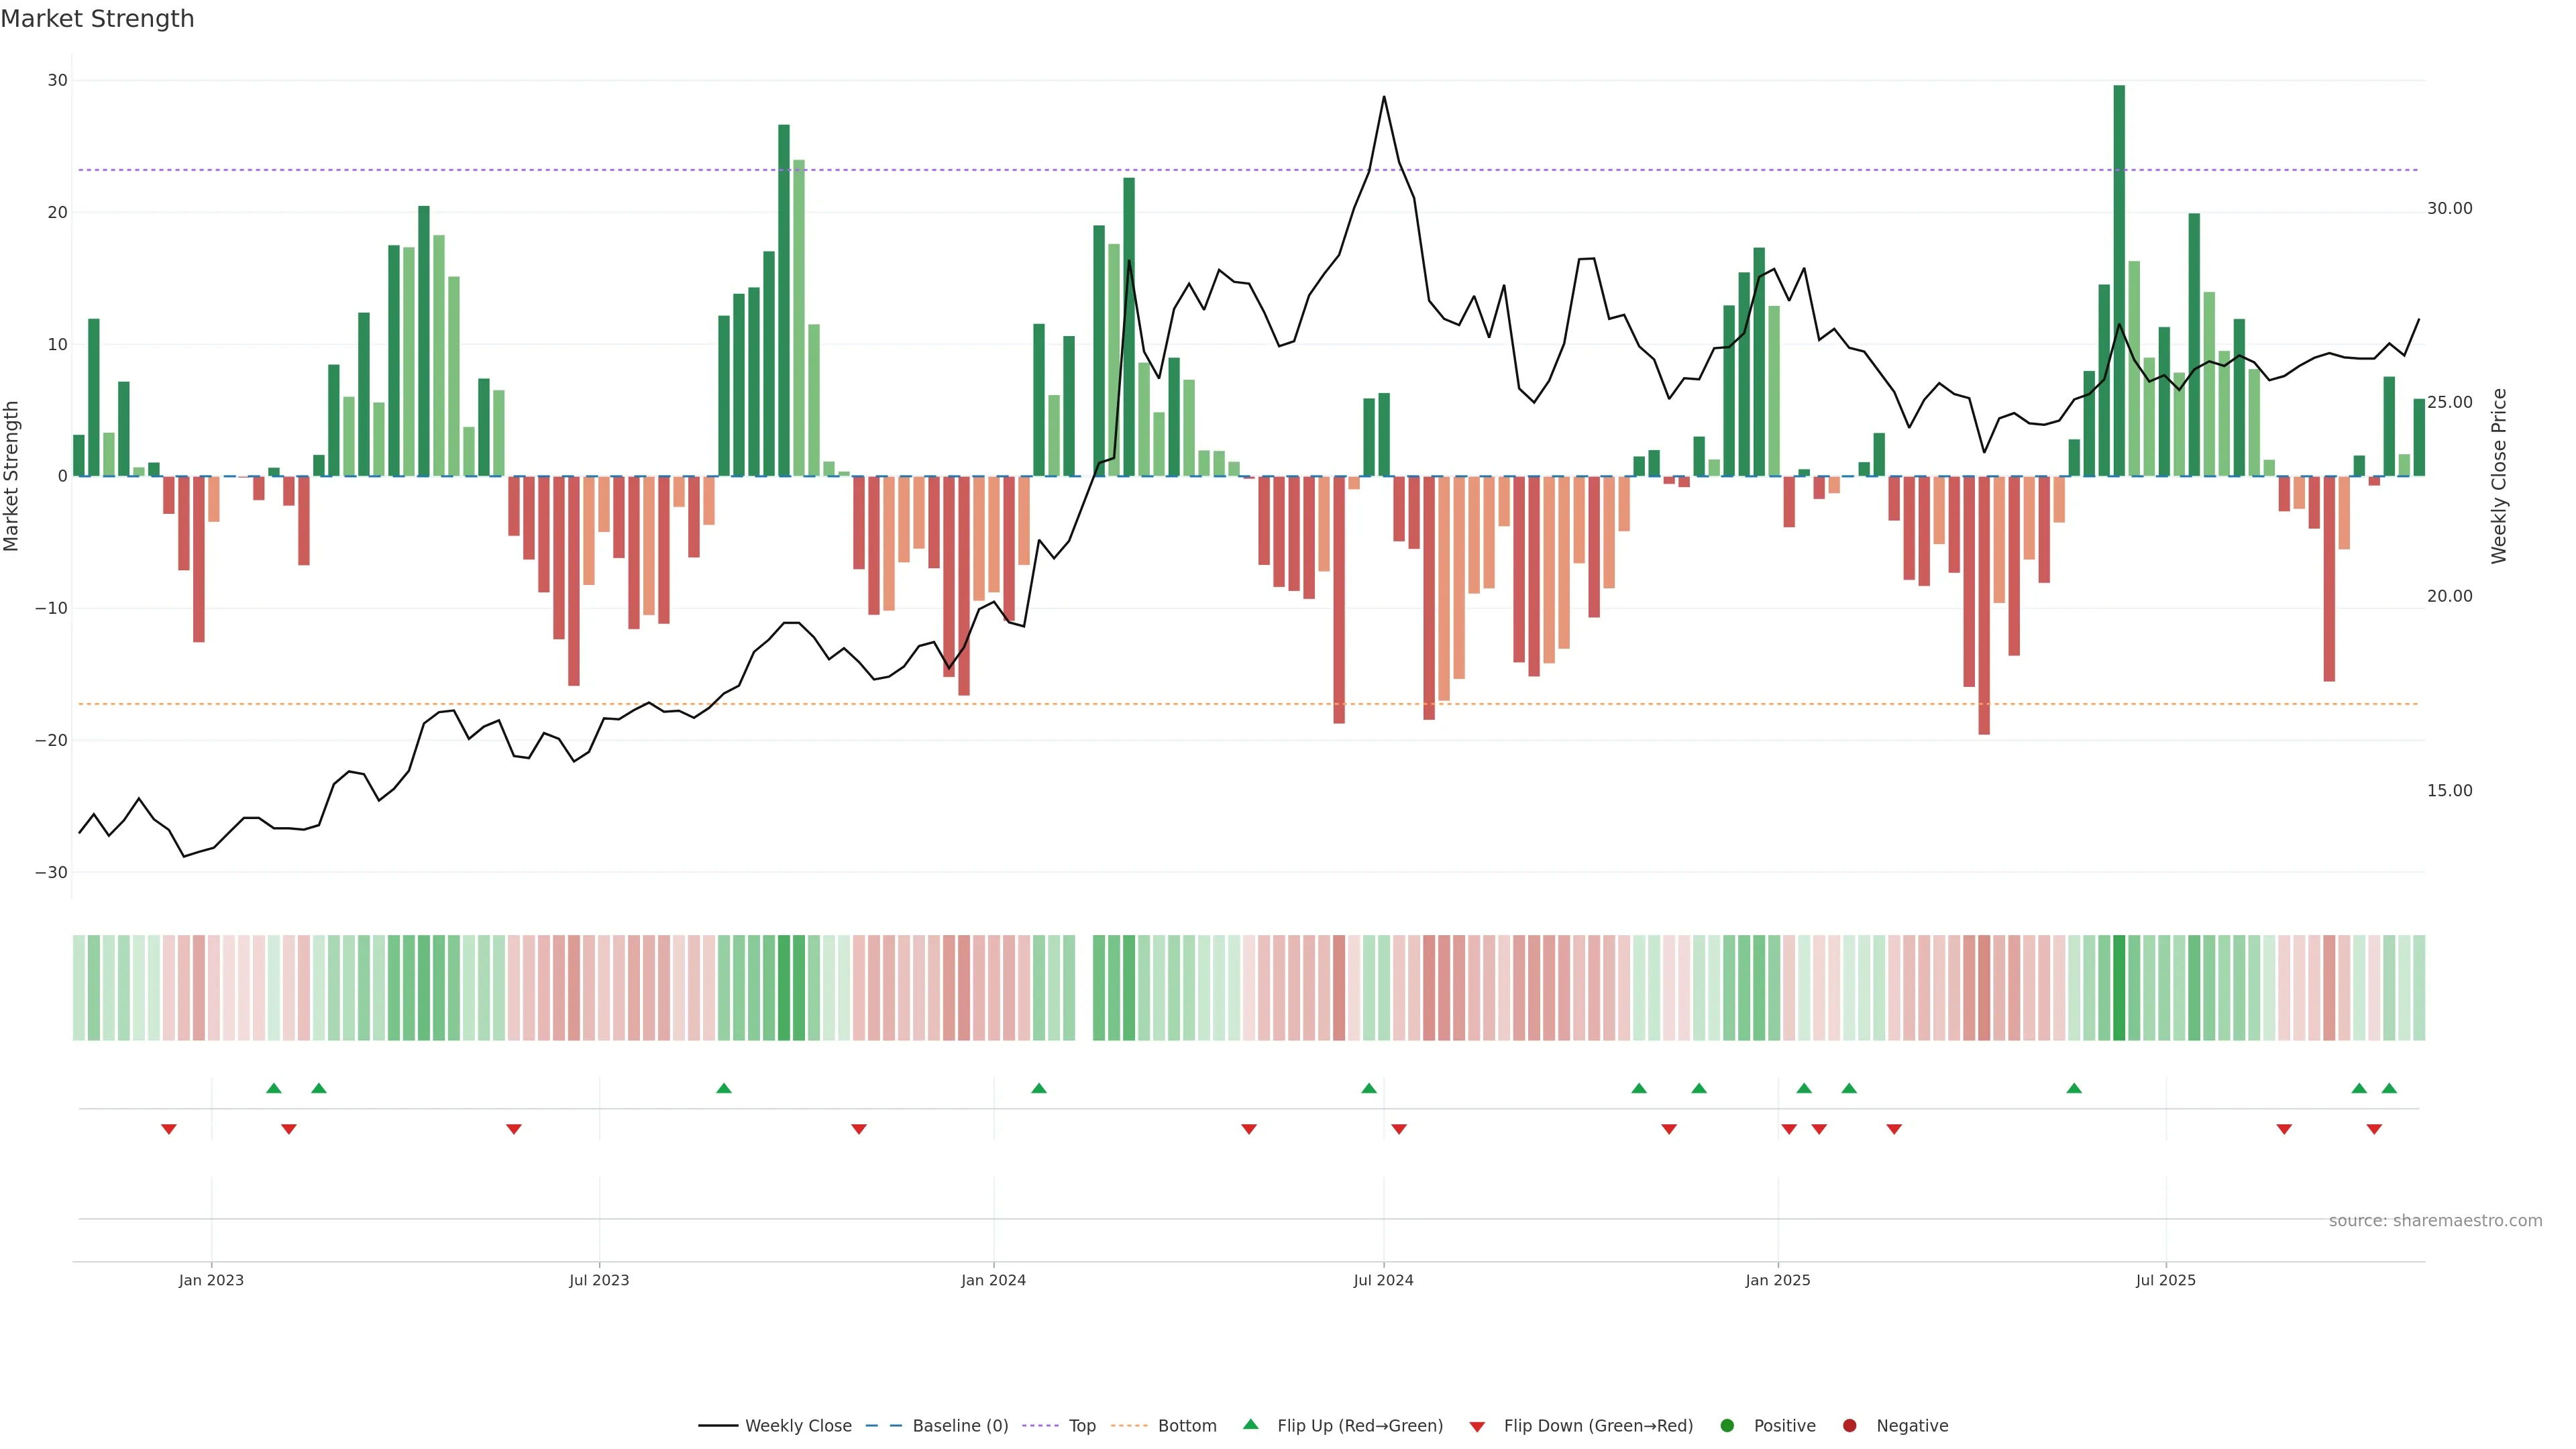Image resolution: width=2576 pixels, height=1449 pixels.
Task: Click the tallest green bar near 30
Action: [x=2119, y=280]
